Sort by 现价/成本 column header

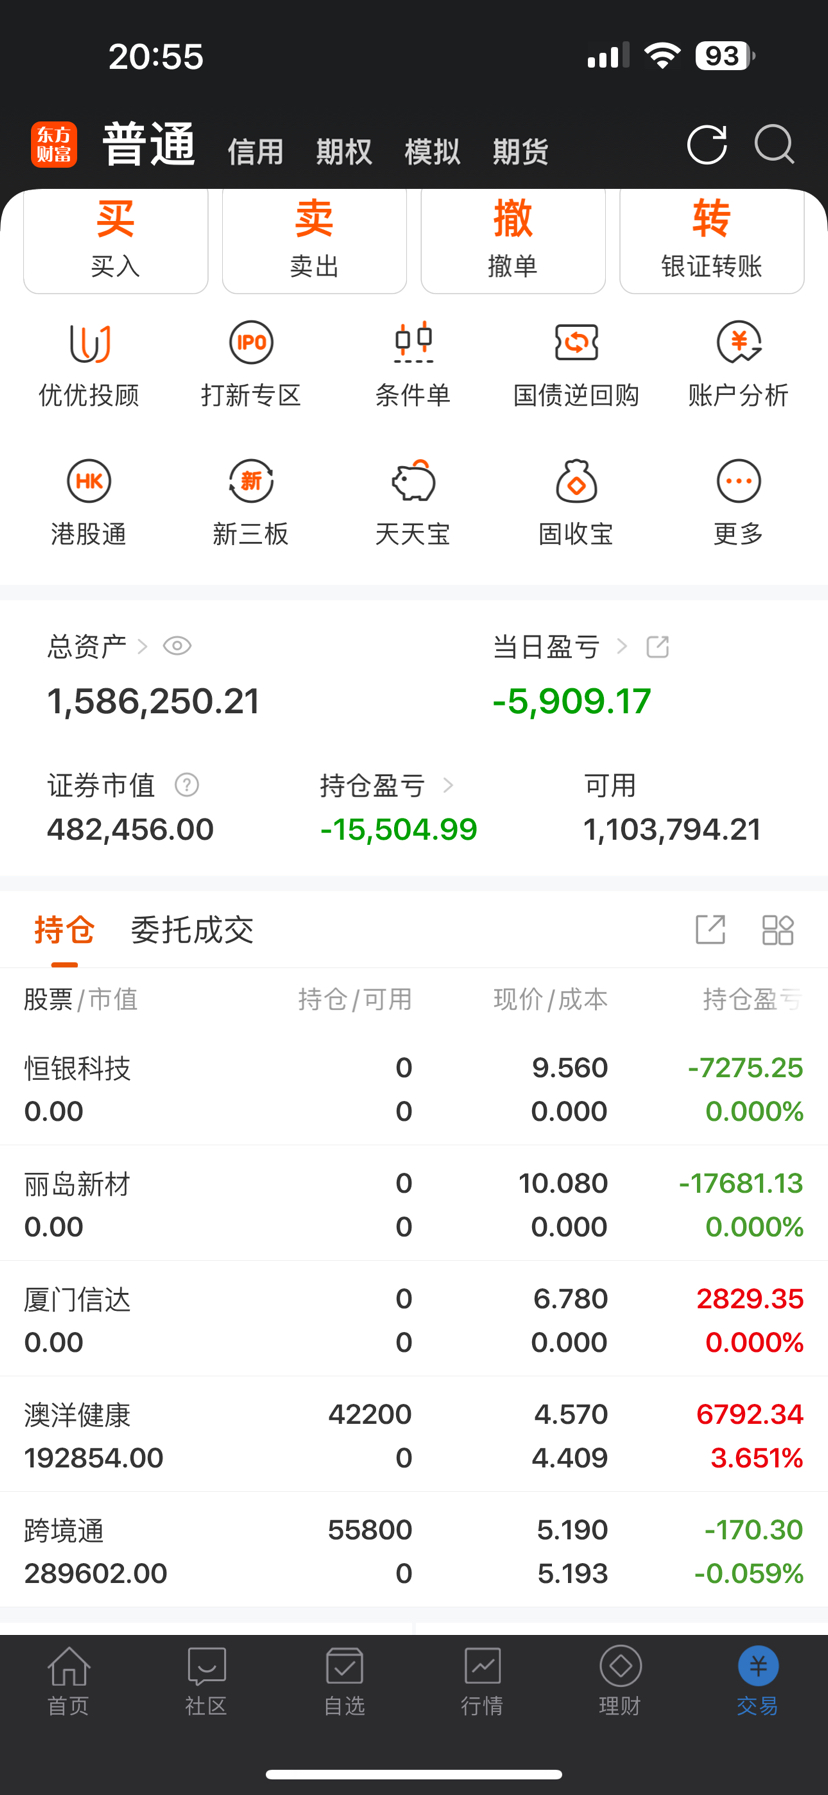(551, 1000)
